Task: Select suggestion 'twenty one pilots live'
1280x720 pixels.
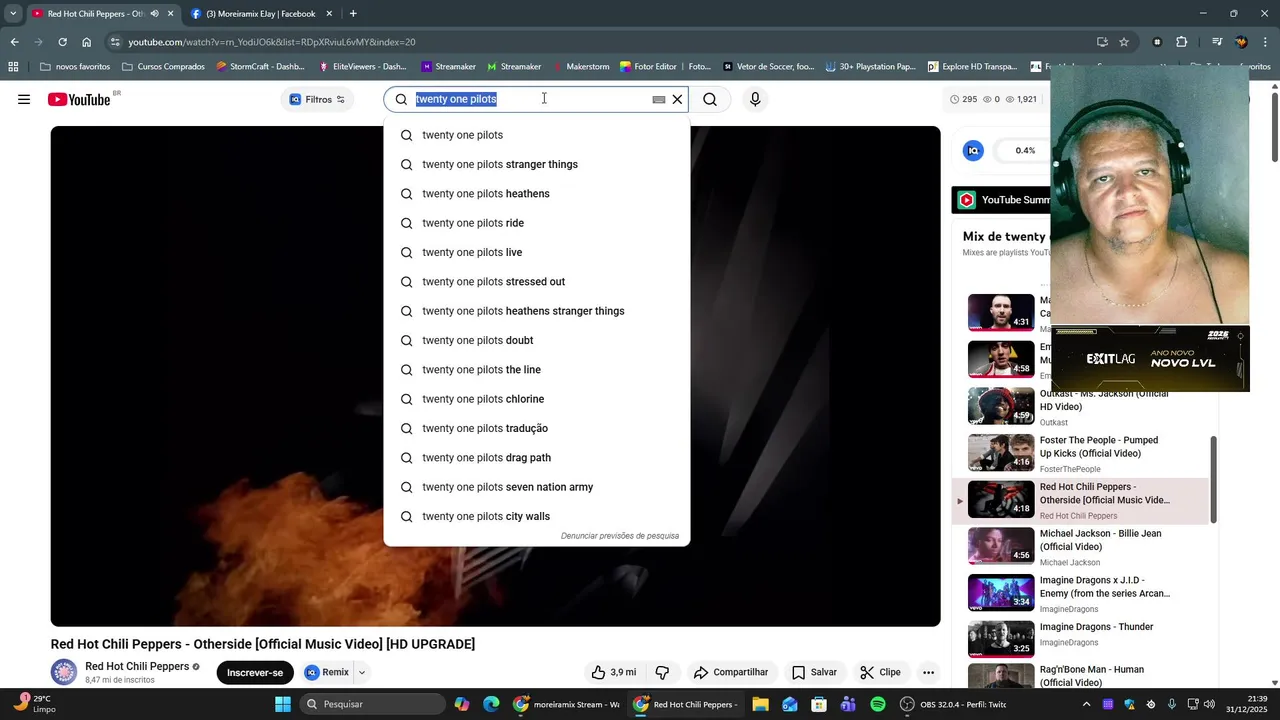Action: (537, 252)
